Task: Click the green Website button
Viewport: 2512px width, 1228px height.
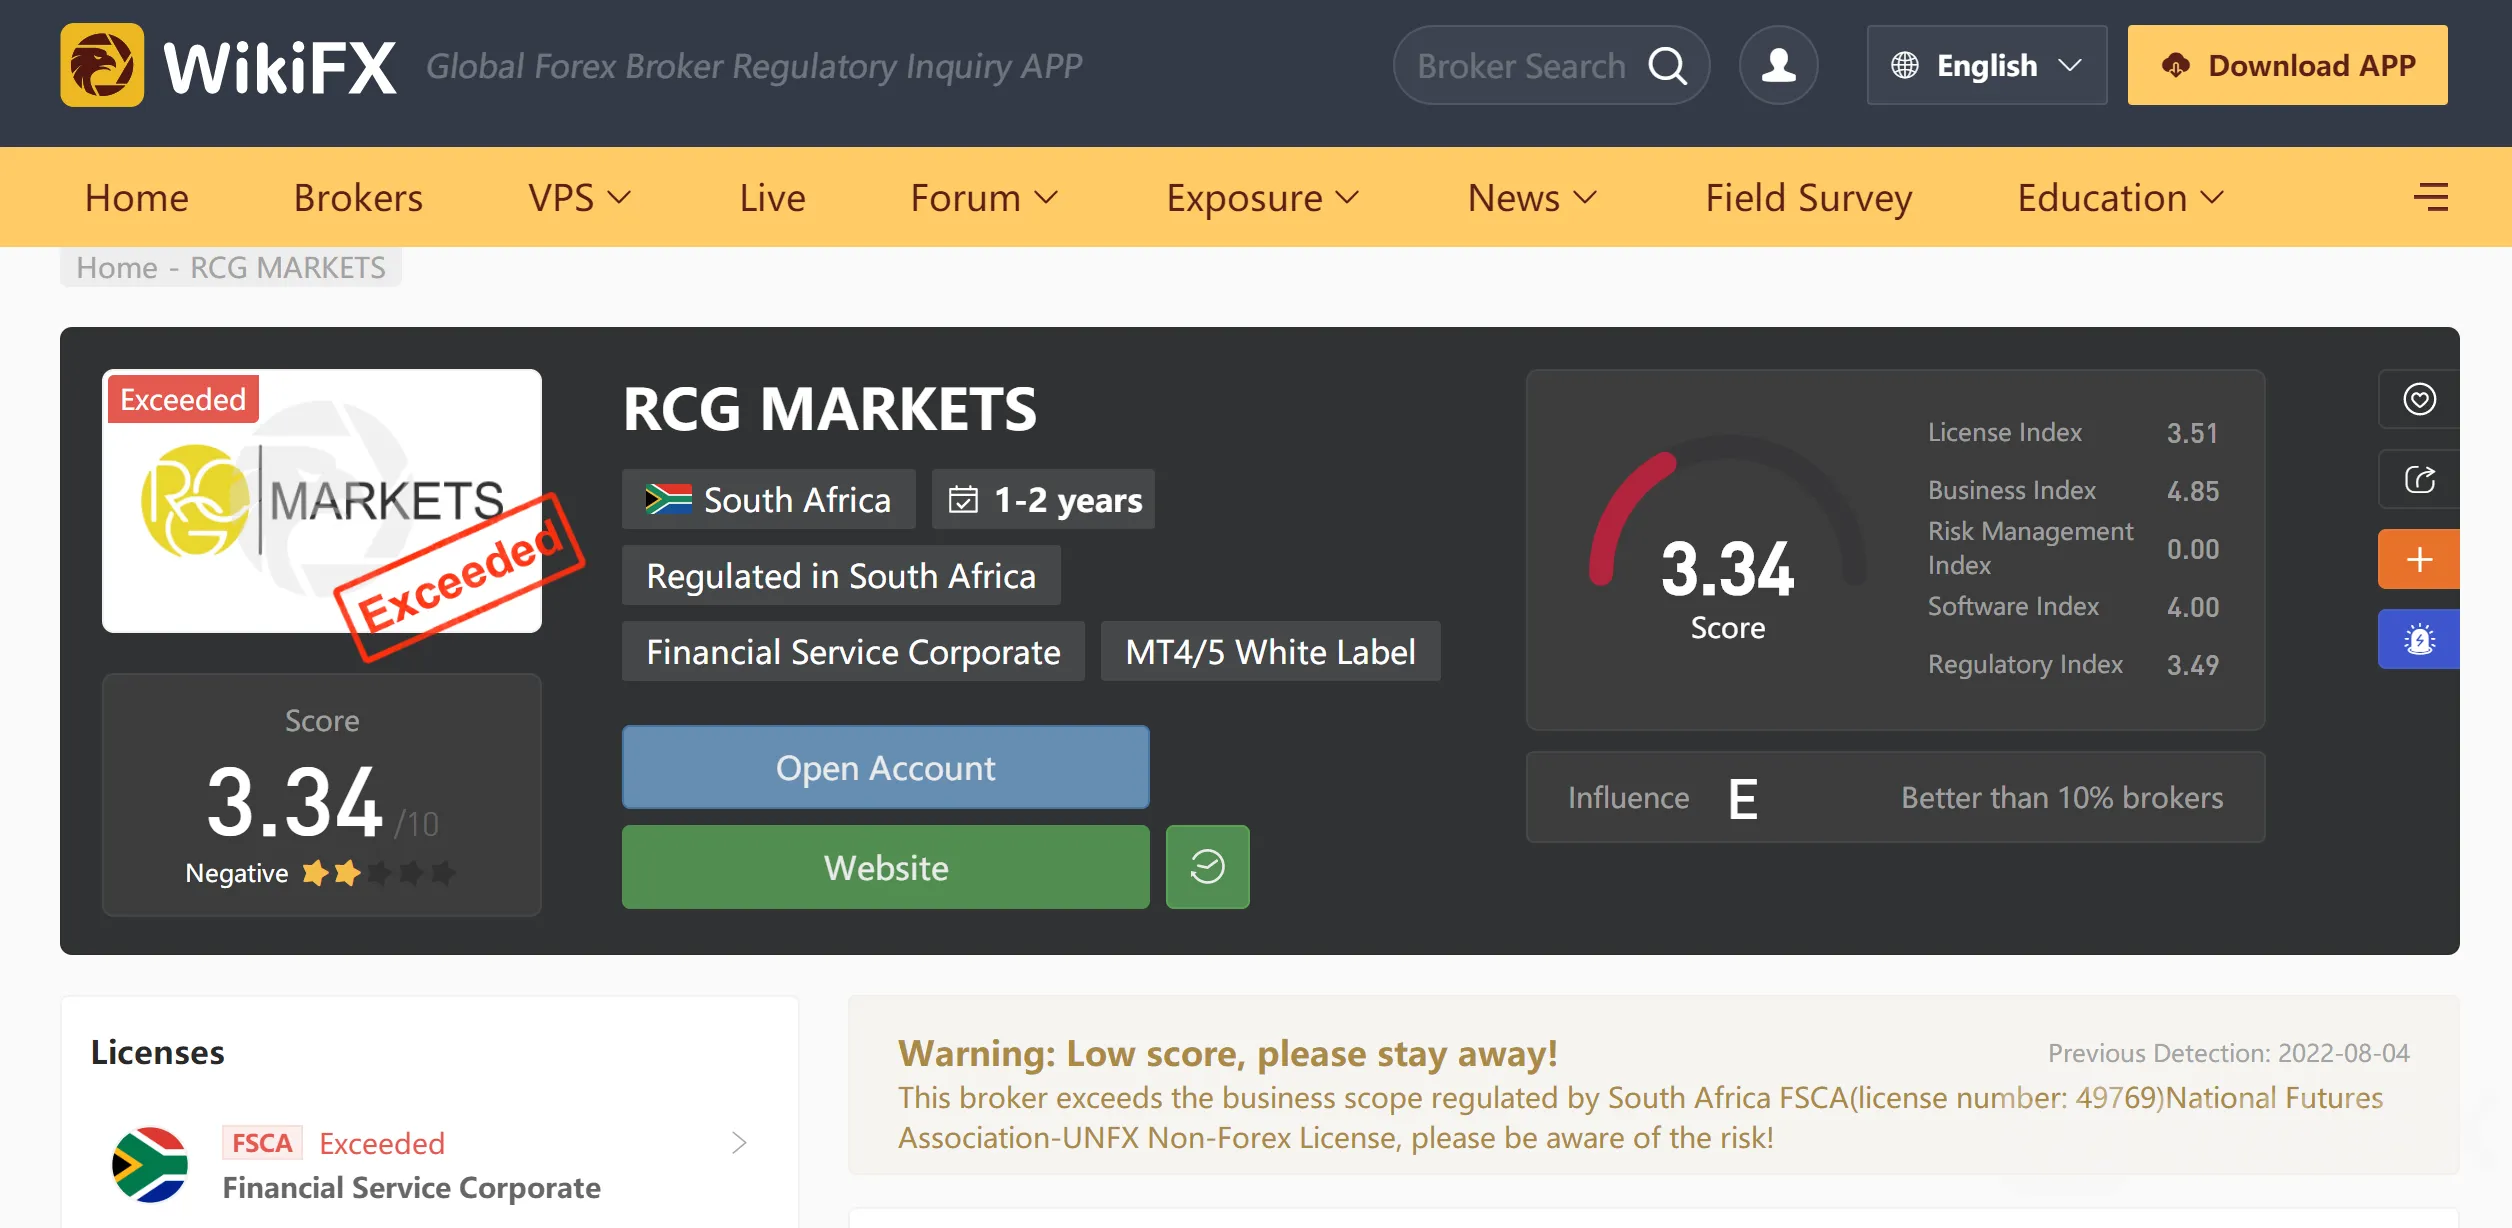Action: pos(885,867)
